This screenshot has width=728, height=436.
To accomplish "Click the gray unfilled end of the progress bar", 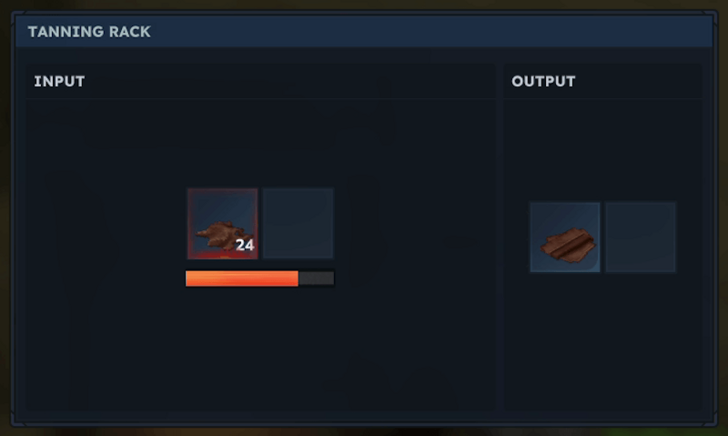I will [316, 279].
